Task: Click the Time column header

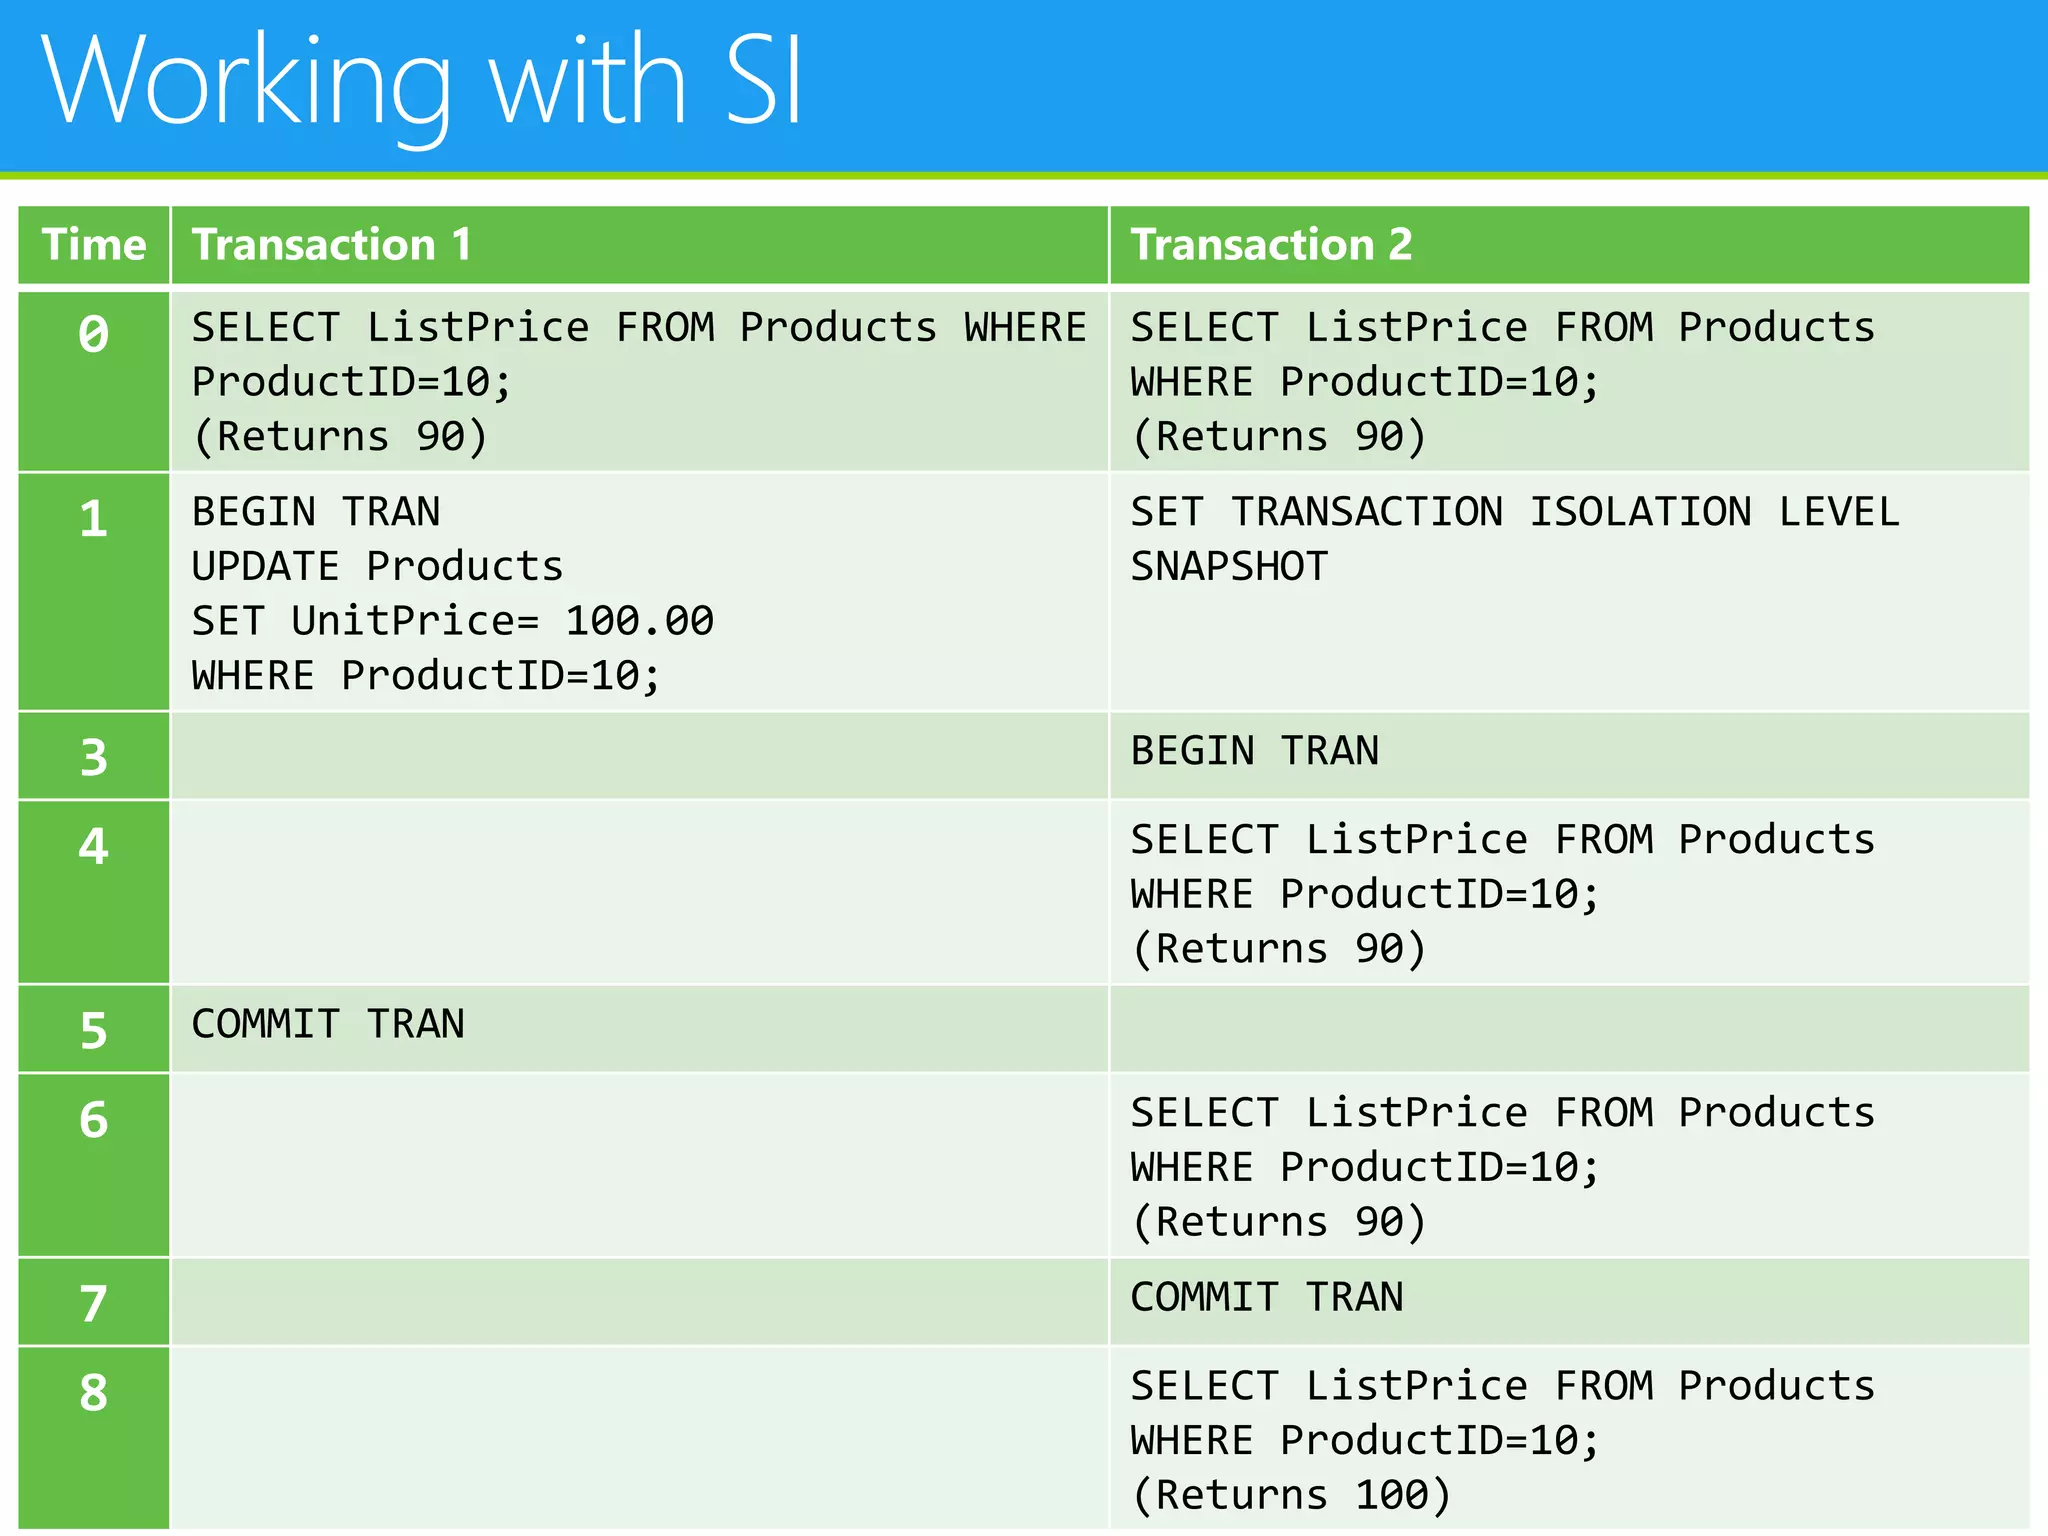Action: pos(94,245)
